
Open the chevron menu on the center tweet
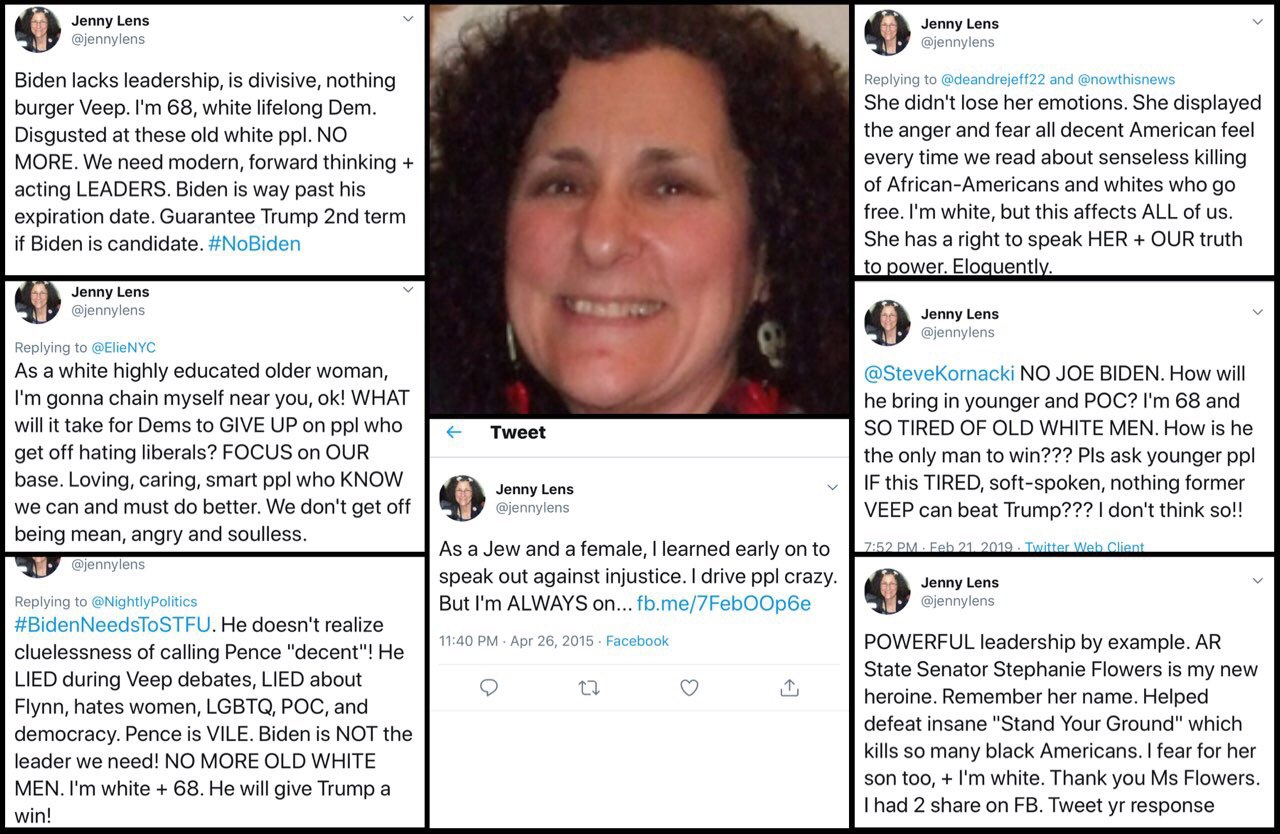coord(832,487)
